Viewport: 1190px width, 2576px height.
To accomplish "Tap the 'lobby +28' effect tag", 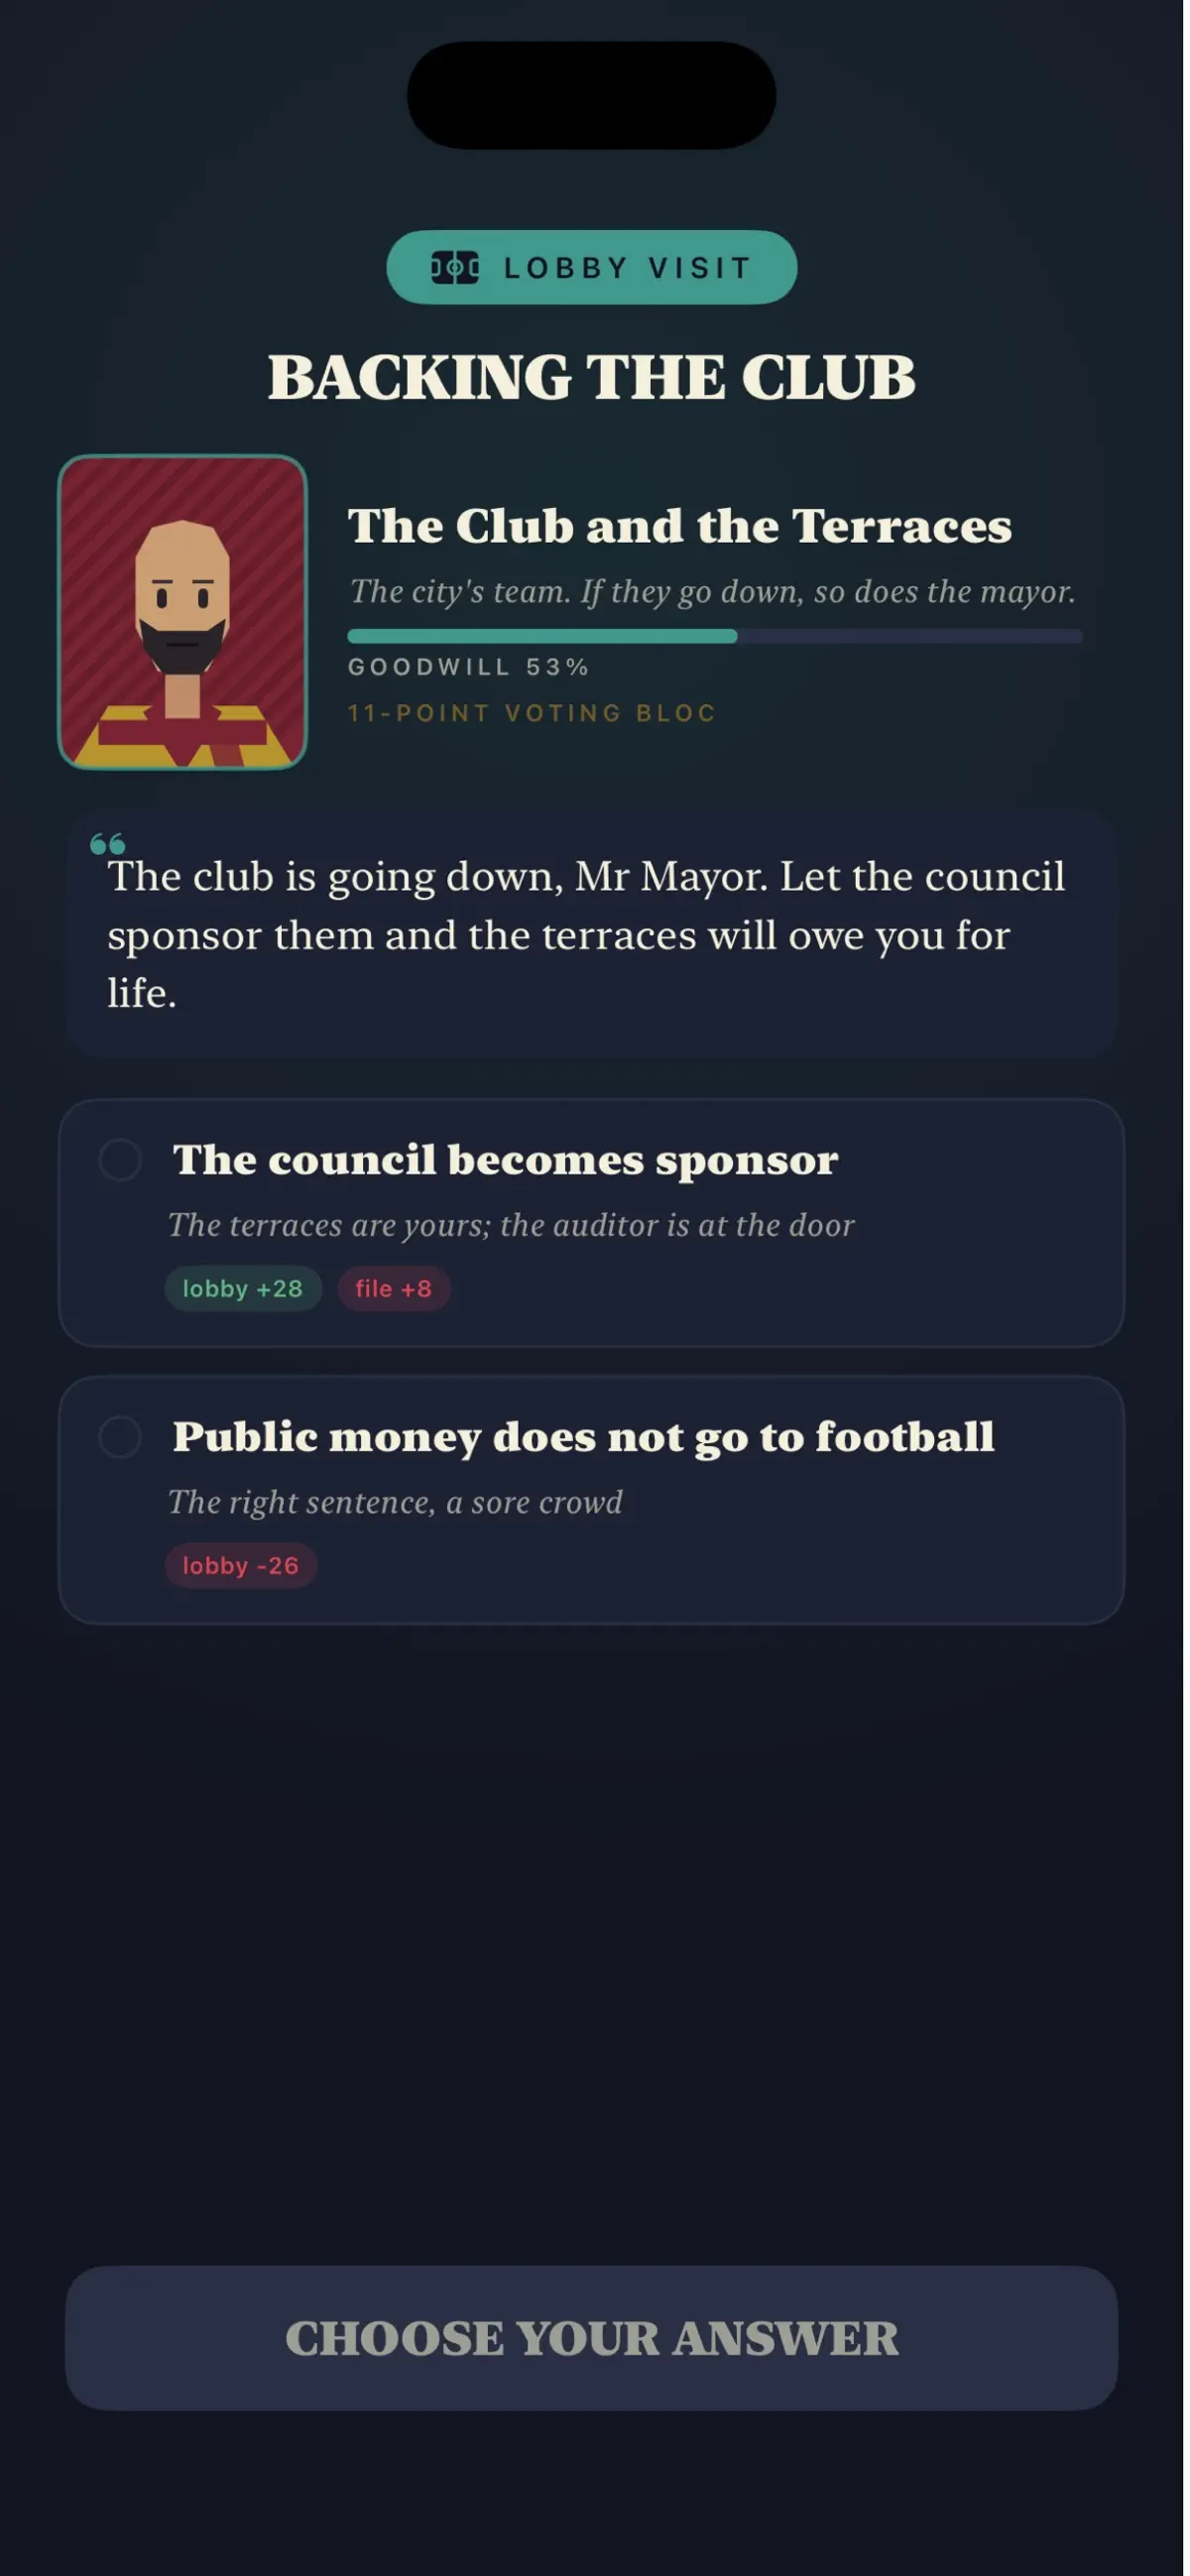I will [243, 1289].
